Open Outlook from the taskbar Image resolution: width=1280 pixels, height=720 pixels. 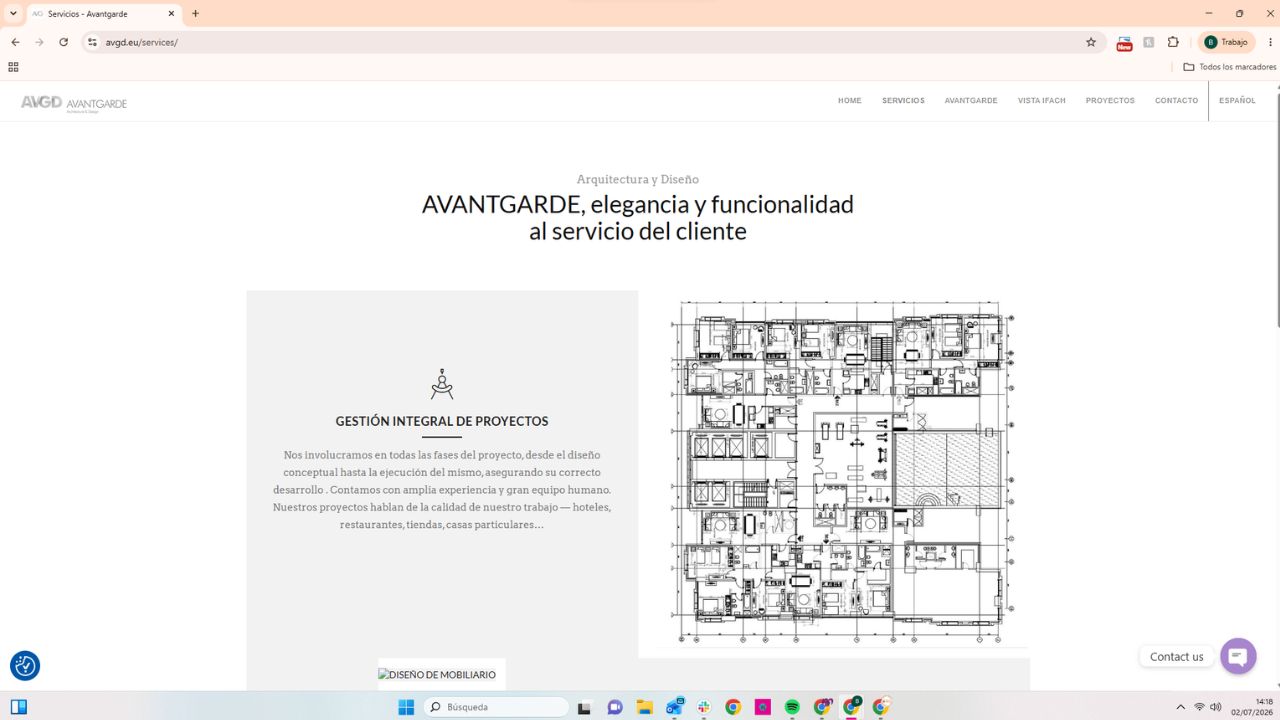tap(675, 706)
